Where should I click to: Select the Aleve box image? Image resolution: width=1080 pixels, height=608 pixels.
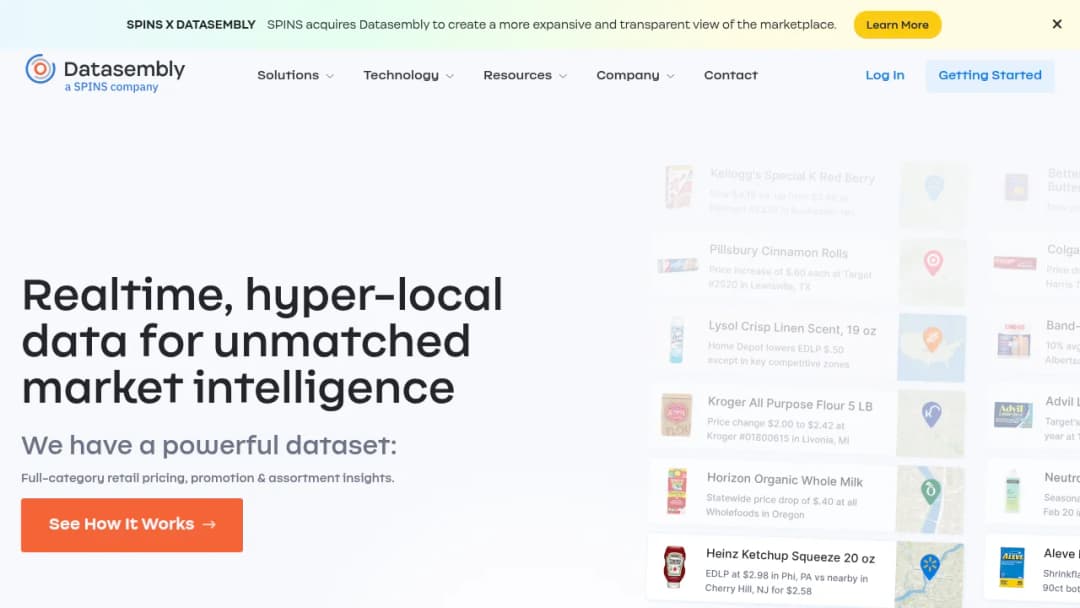click(1012, 567)
